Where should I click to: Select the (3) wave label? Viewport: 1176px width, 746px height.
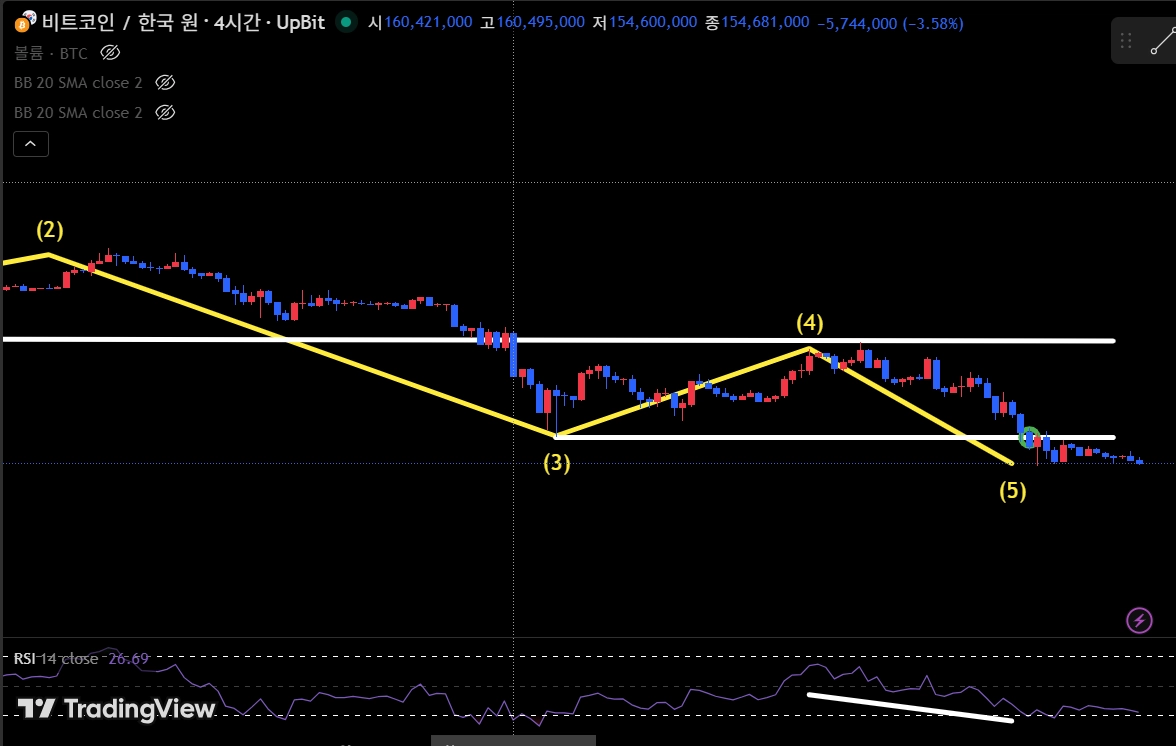pos(556,463)
